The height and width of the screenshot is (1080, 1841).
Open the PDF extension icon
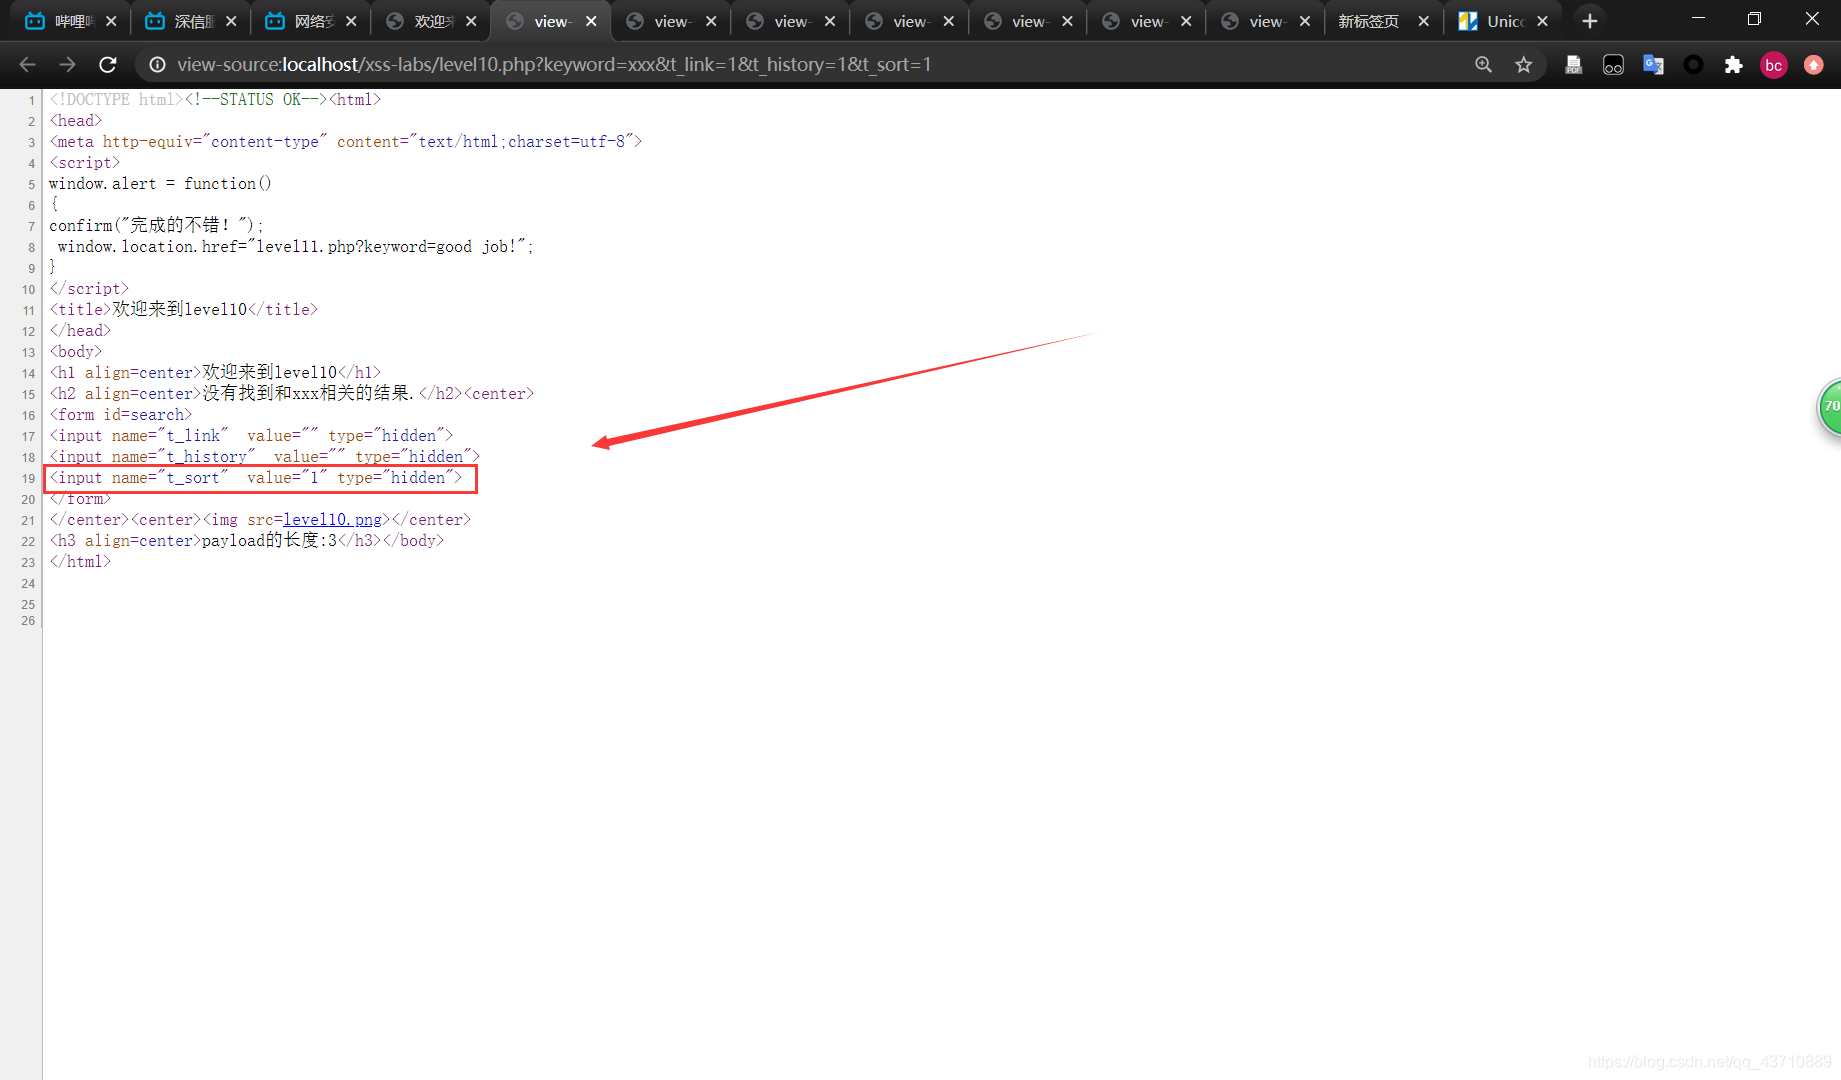(x=1573, y=65)
